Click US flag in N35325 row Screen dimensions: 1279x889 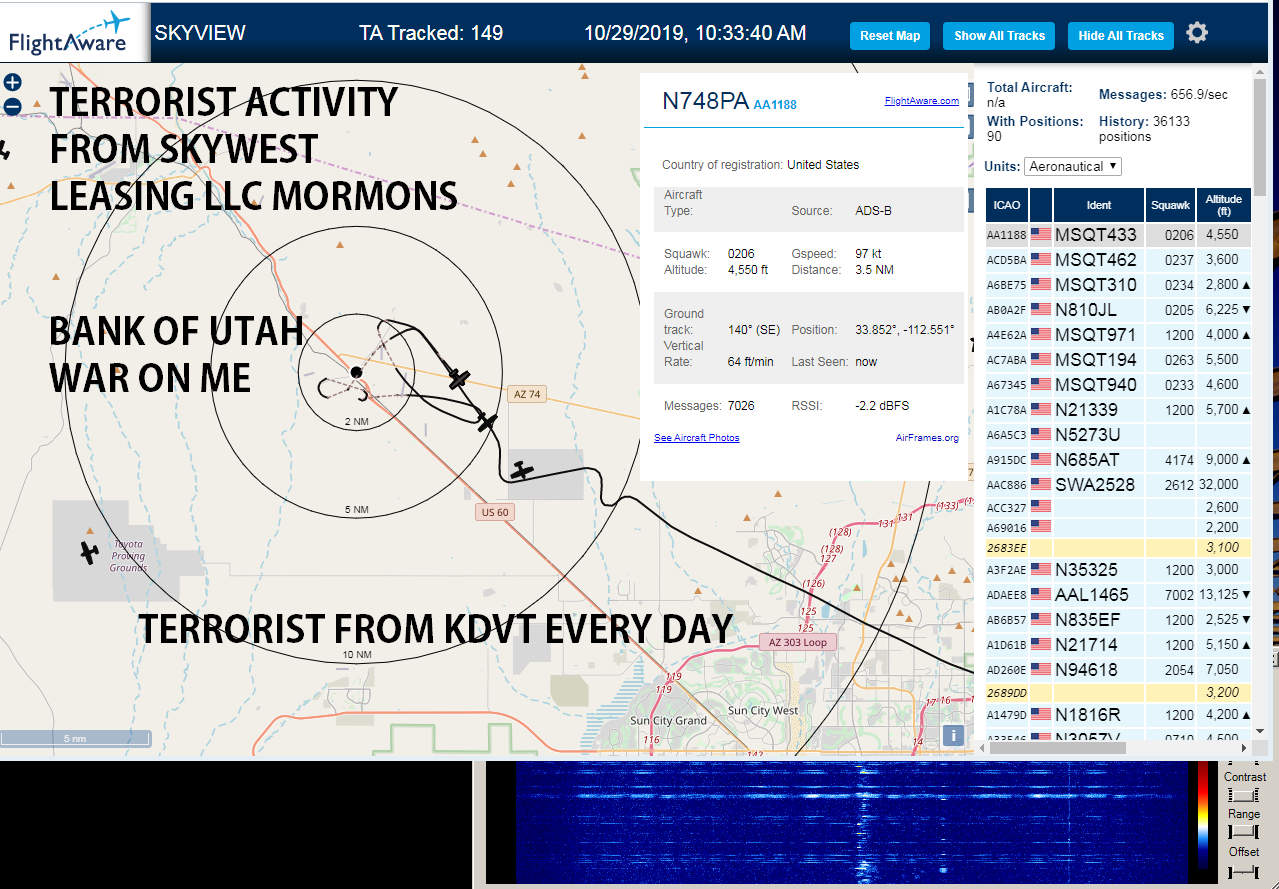(1041, 570)
